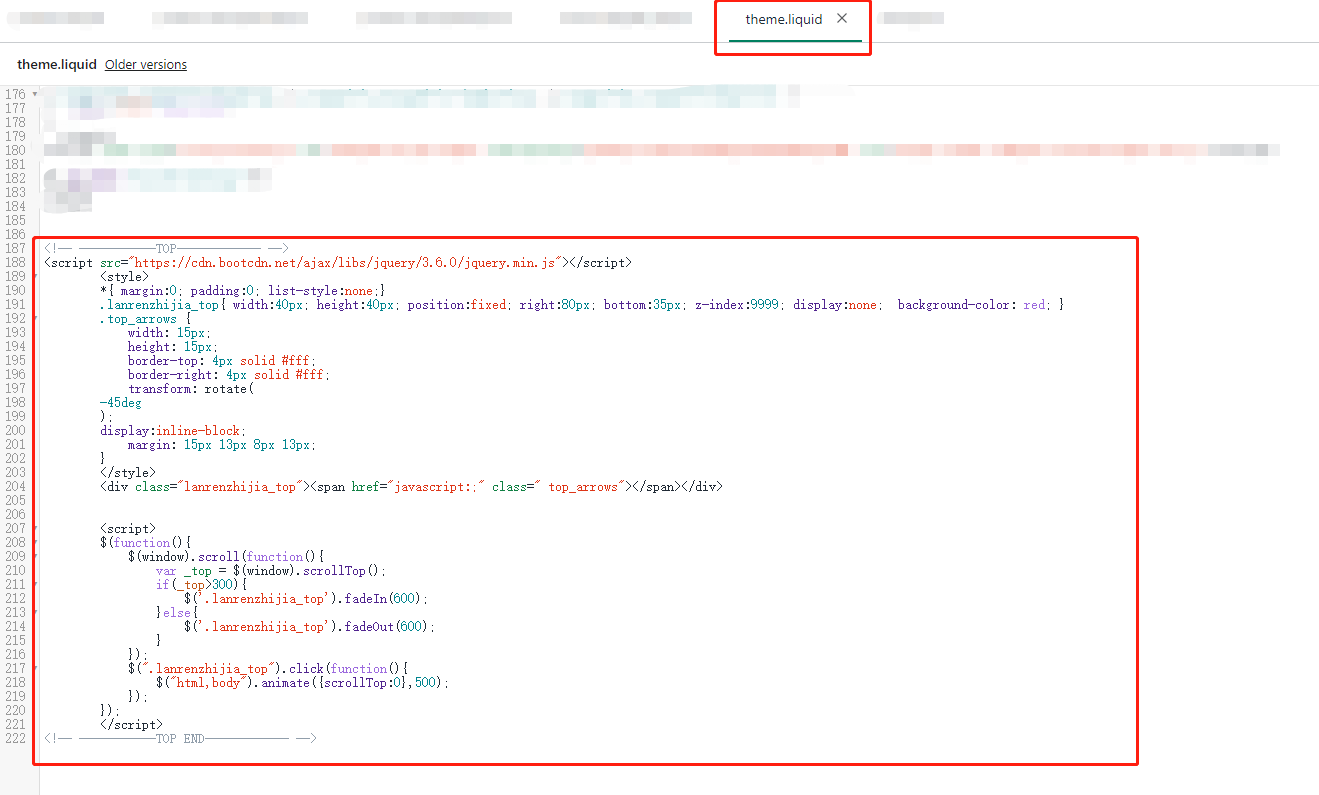Viewport: 1319px width, 795px height.
Task: Click the closing </style> tag line
Action: click(x=128, y=472)
